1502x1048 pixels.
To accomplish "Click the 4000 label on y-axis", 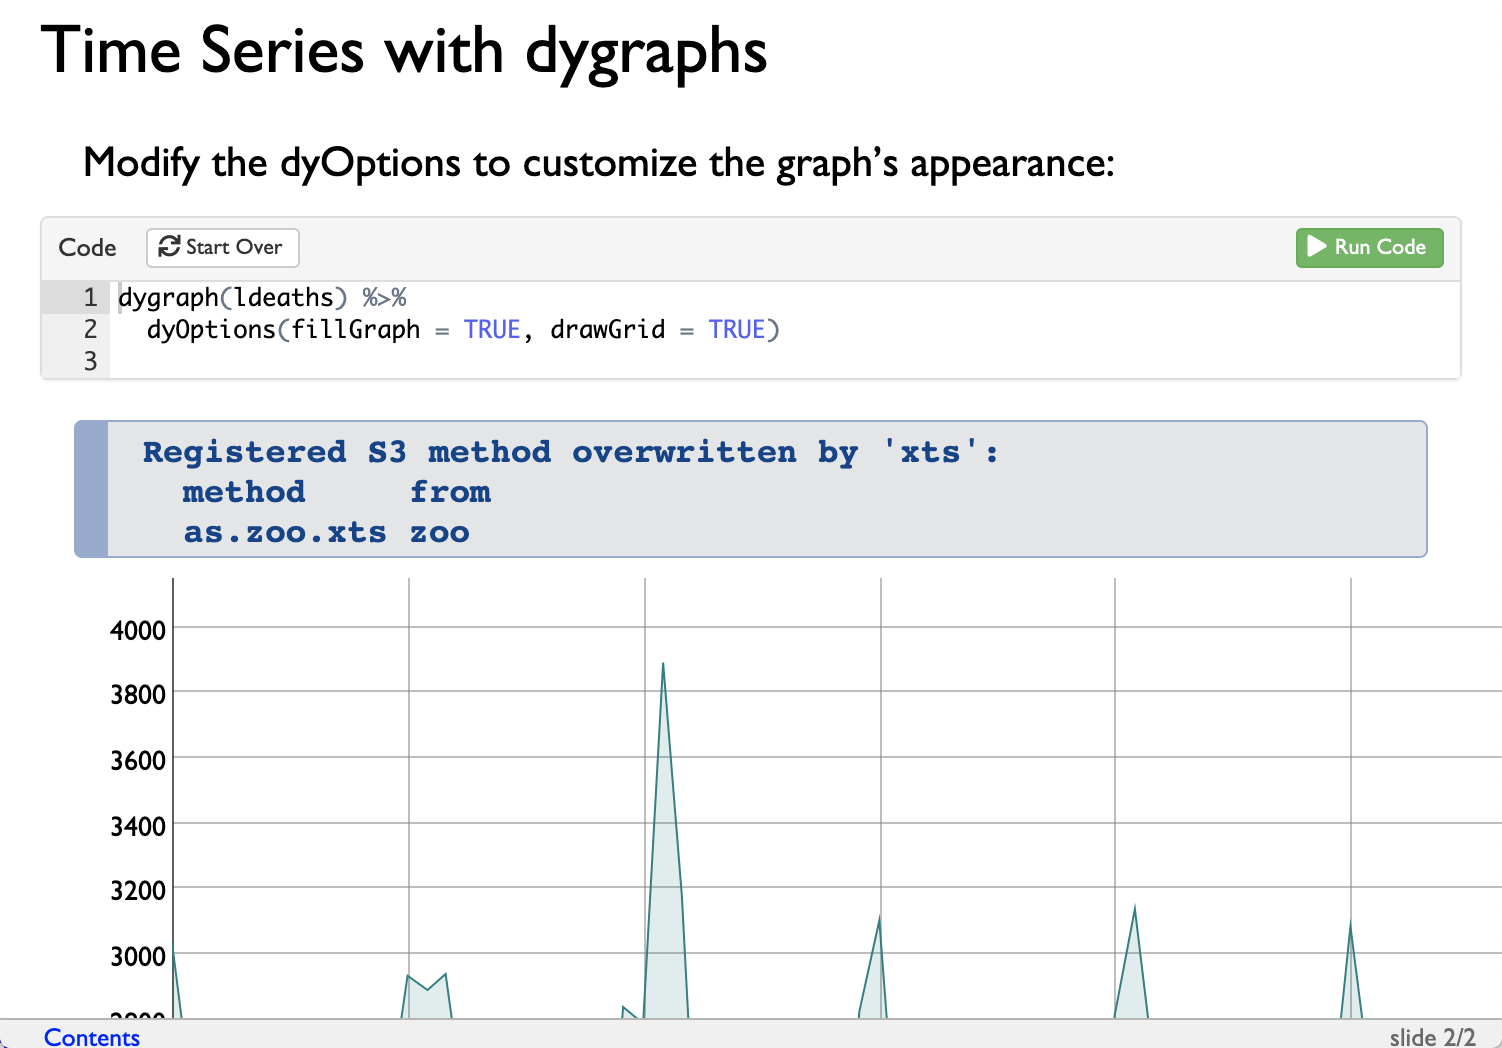I will click(x=139, y=630).
